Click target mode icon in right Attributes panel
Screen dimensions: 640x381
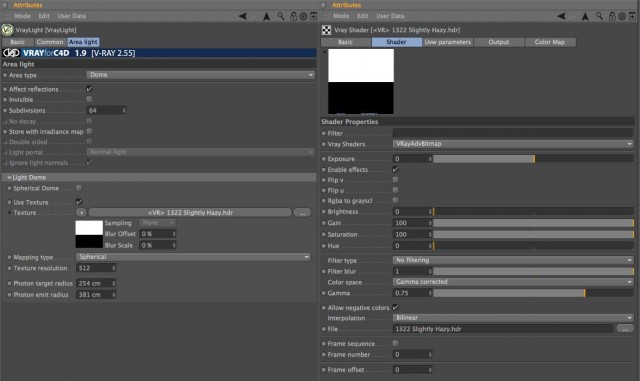622,16
